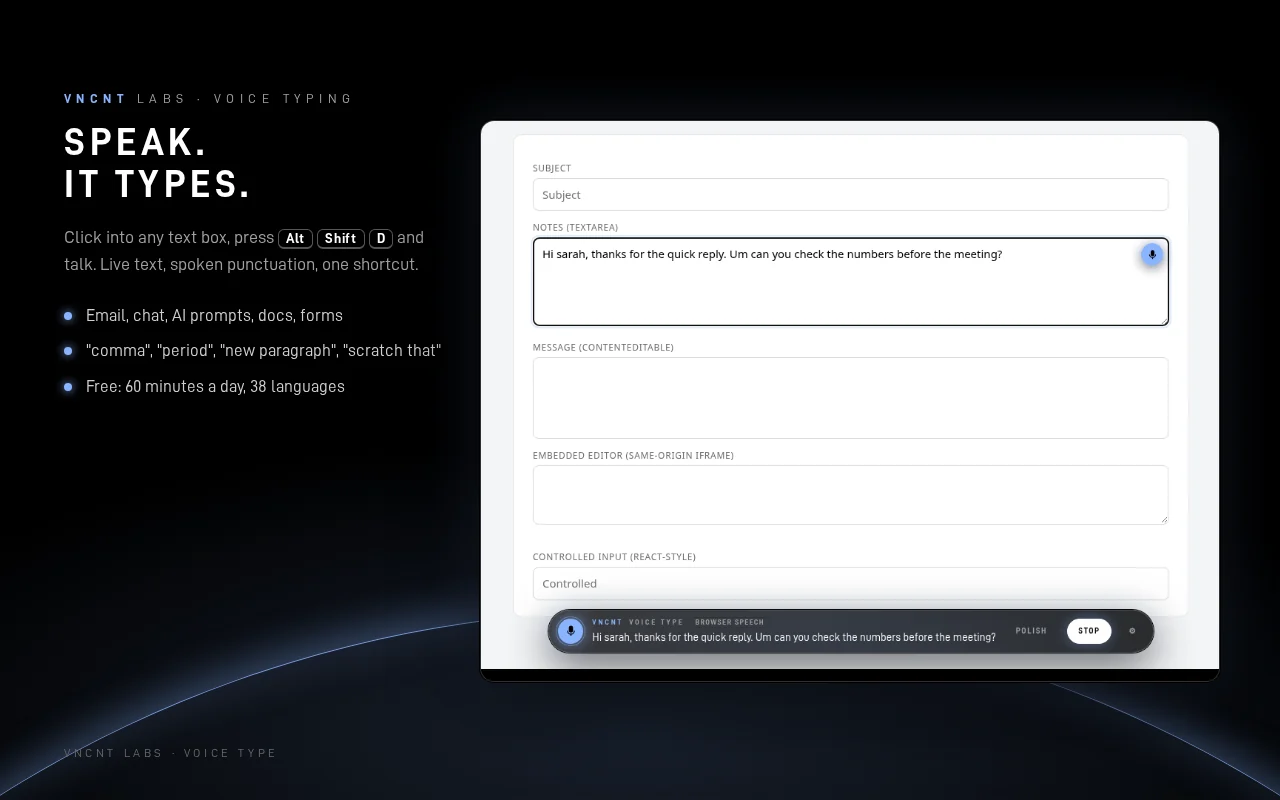
Task: Click the "VNCNT LABS · VOICE TYPE" footer text
Action: [170, 753]
